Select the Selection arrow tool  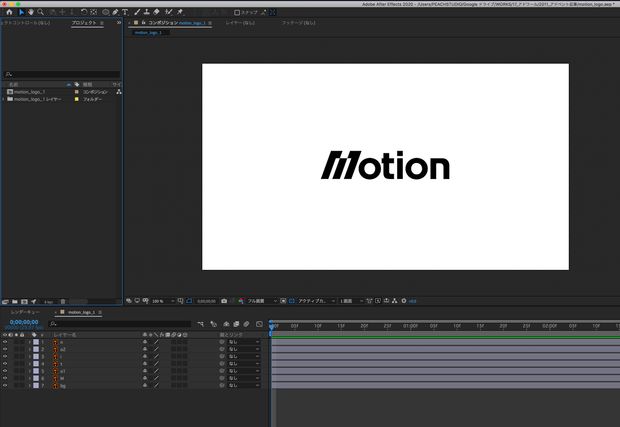(22, 12)
